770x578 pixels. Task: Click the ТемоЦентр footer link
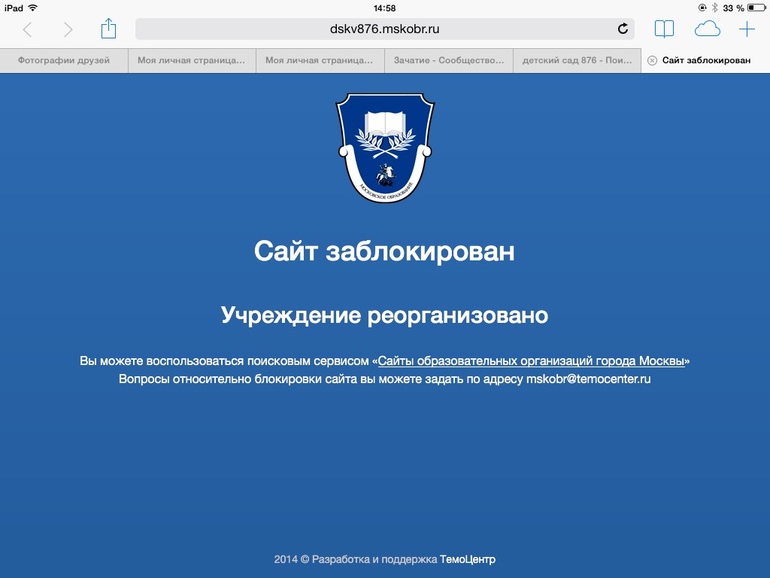[x=467, y=559]
